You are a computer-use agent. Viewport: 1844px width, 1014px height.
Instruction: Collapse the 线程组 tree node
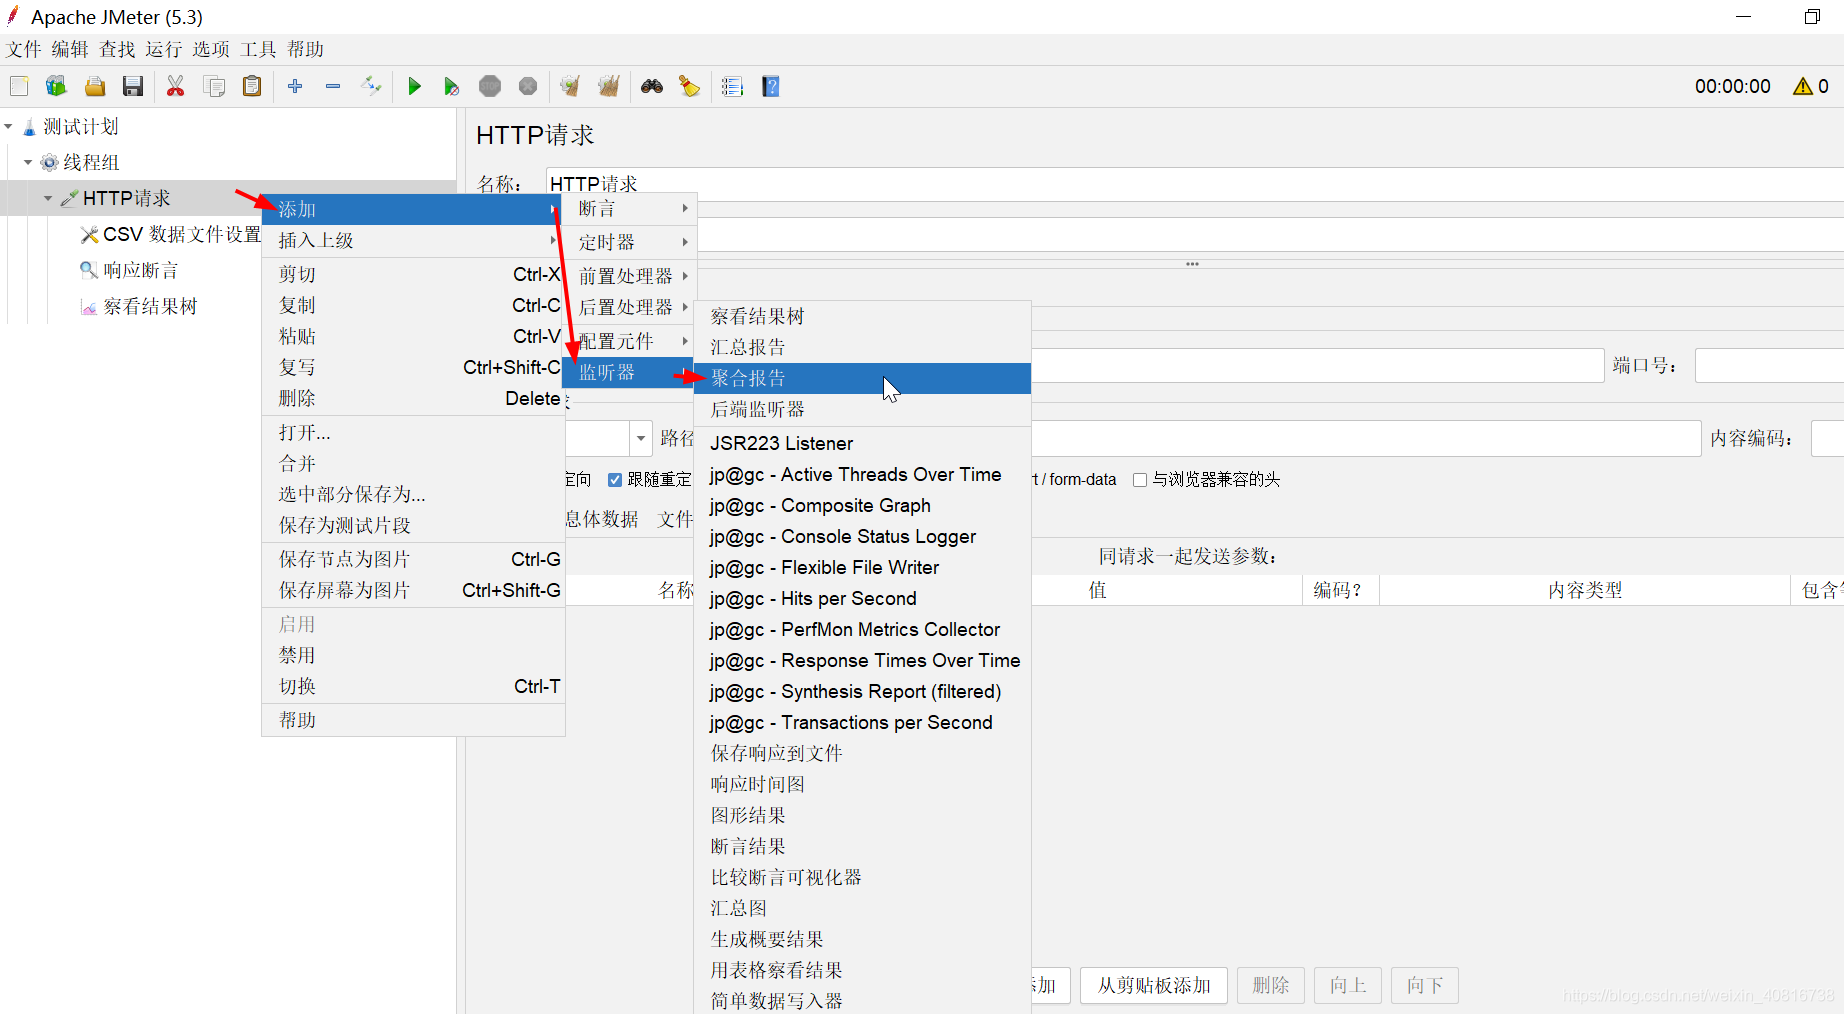[28, 162]
